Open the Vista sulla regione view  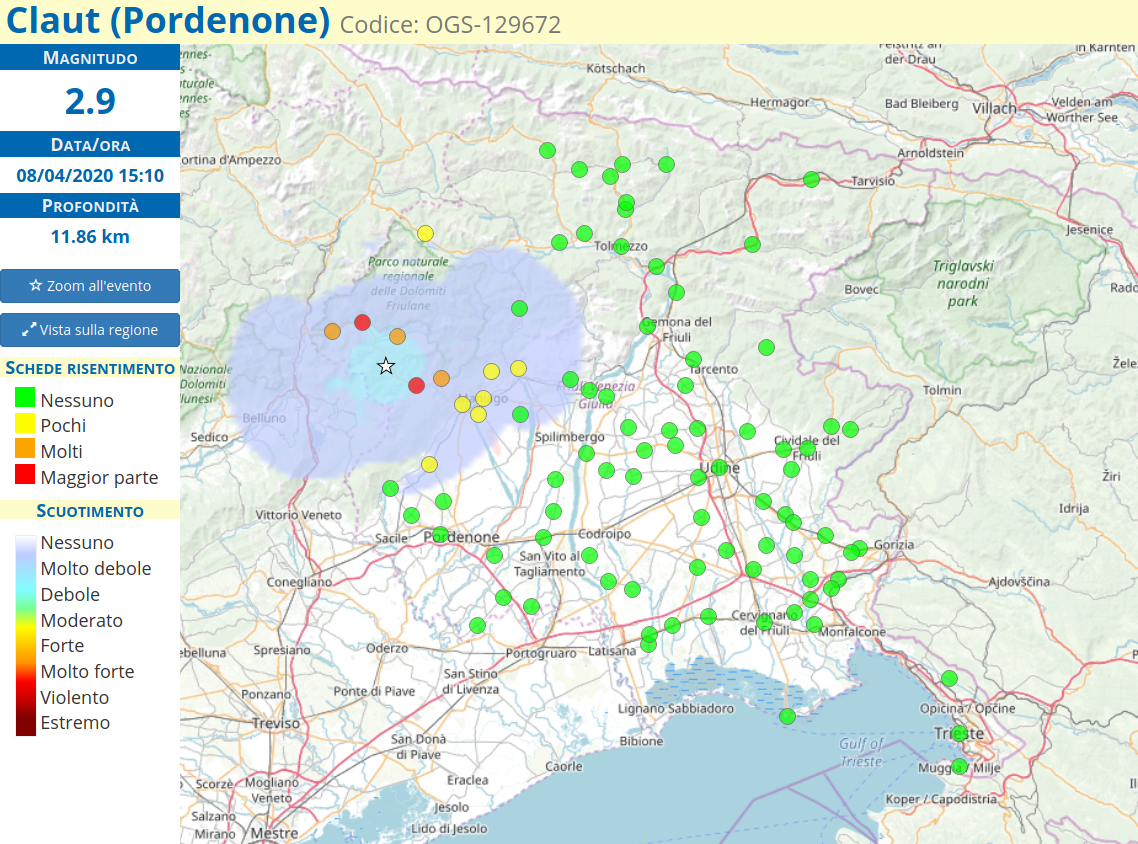click(x=90, y=330)
